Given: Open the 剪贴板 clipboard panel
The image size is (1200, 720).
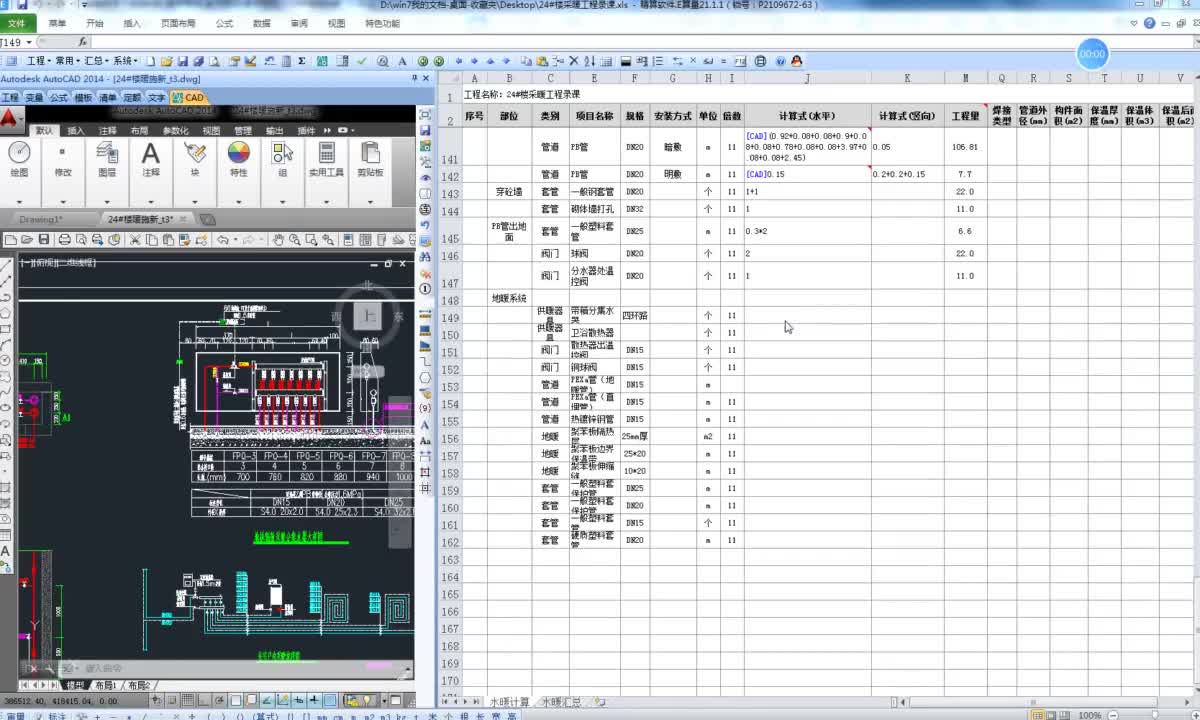Looking at the screenshot, I should point(370,160).
